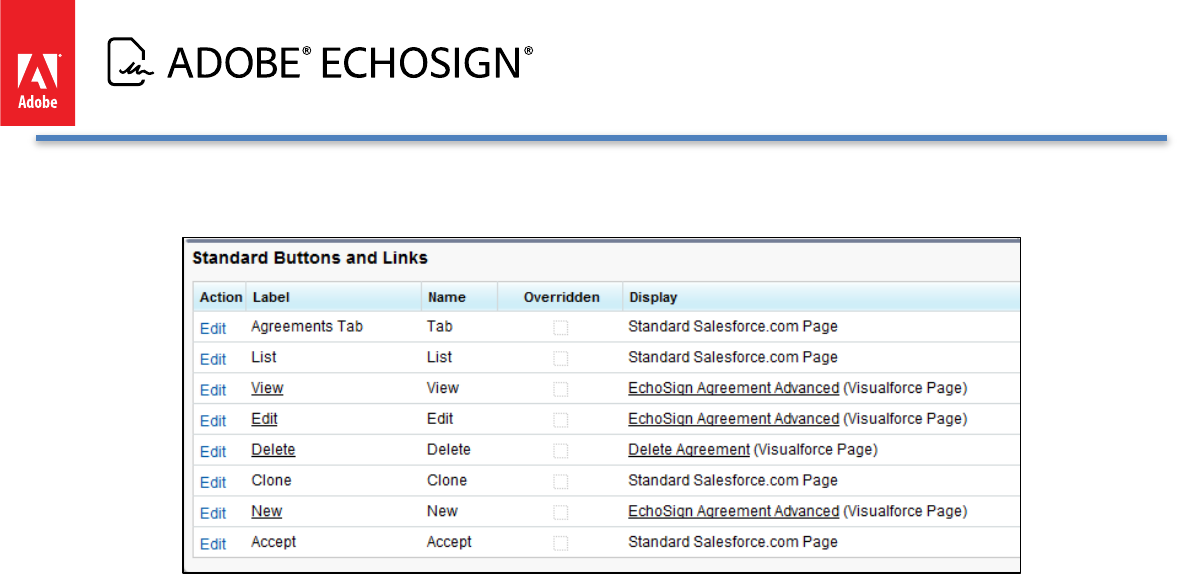Click the Overridden column header

pos(561,298)
